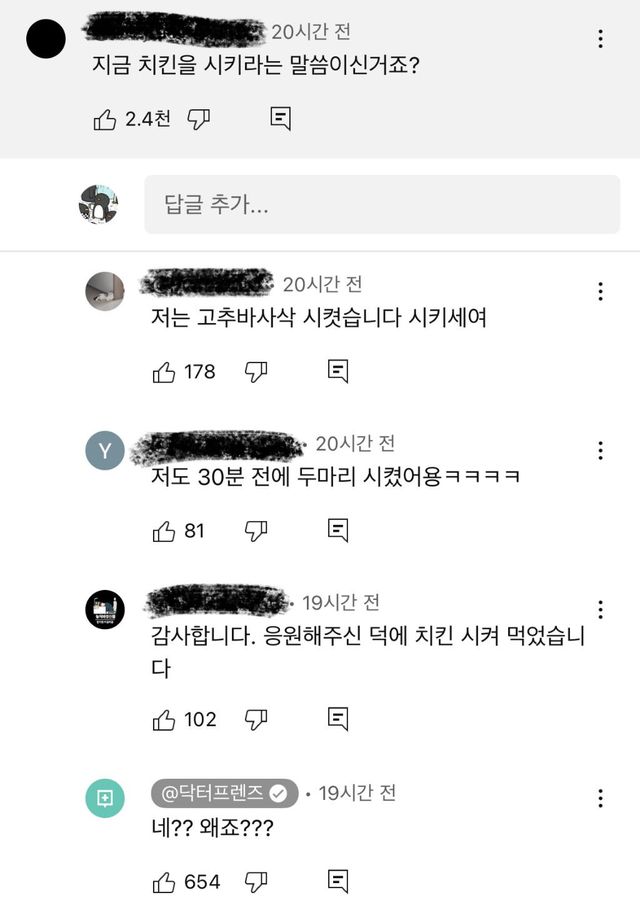
Task: Like the 두마리 reply with 81 likes
Action: [x=164, y=531]
